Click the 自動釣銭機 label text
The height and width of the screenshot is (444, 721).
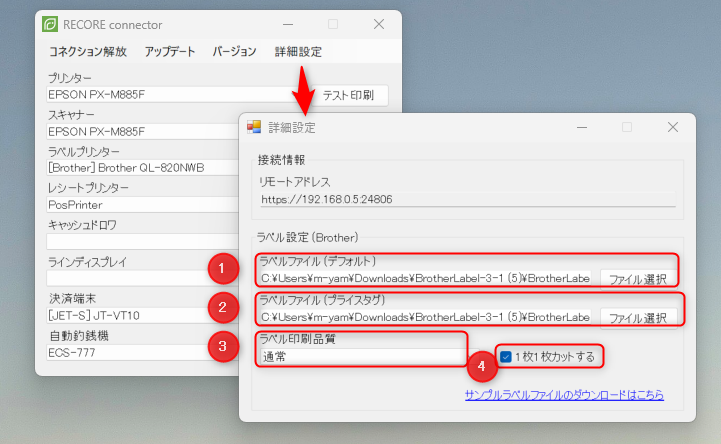tap(79, 336)
